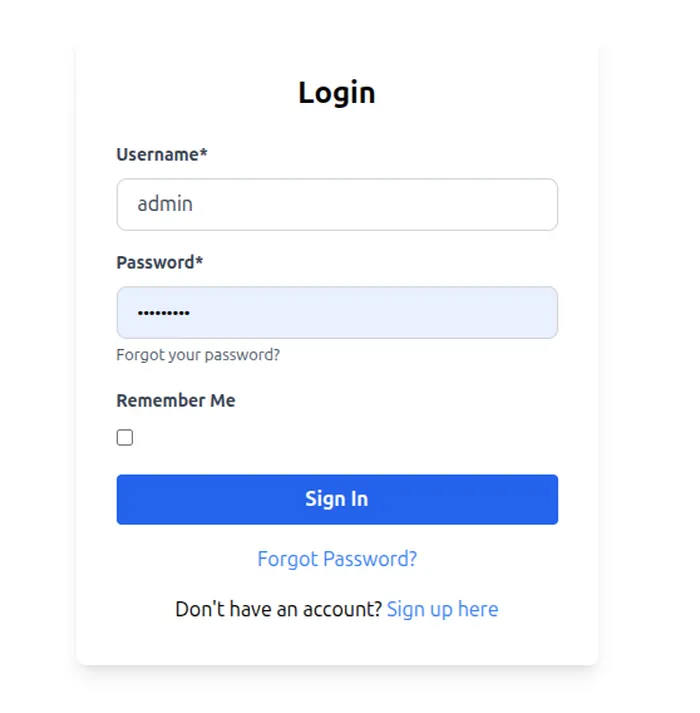Tick the Remember Me checkbox
The height and width of the screenshot is (713, 700).
pos(125,438)
